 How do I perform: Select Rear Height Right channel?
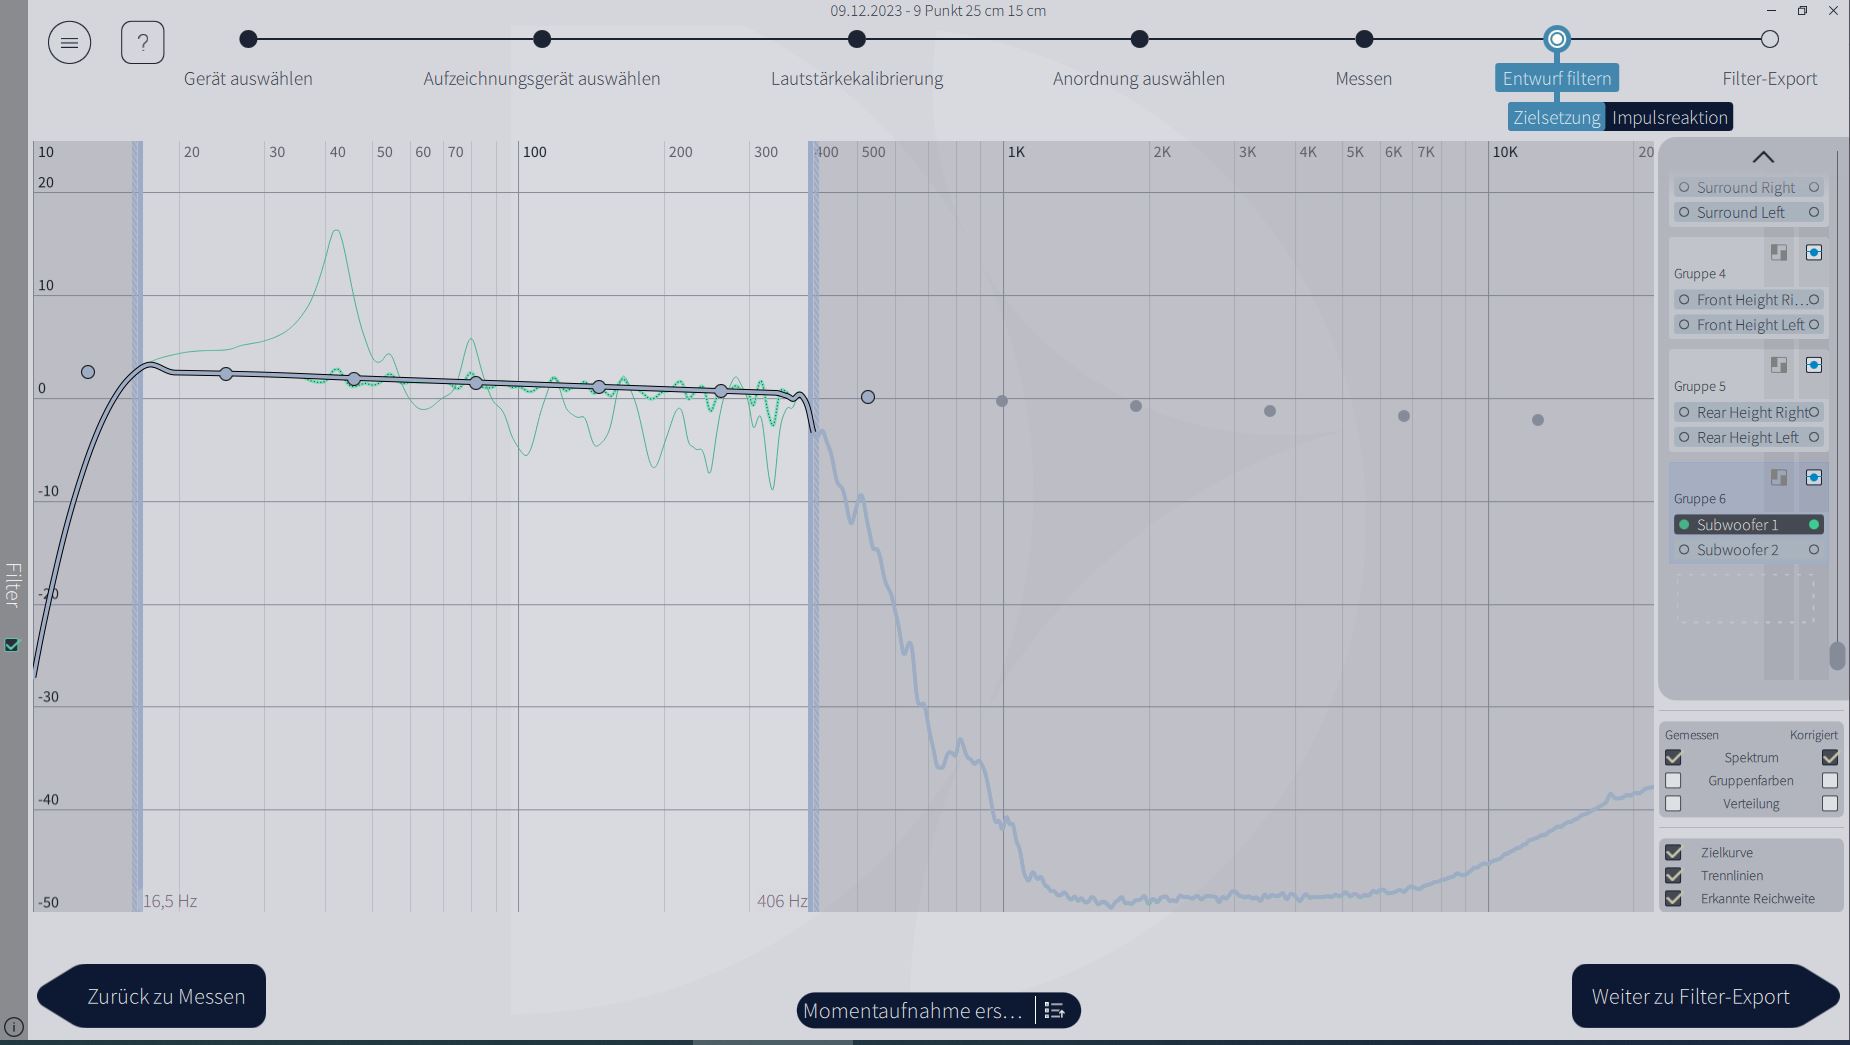click(1749, 412)
